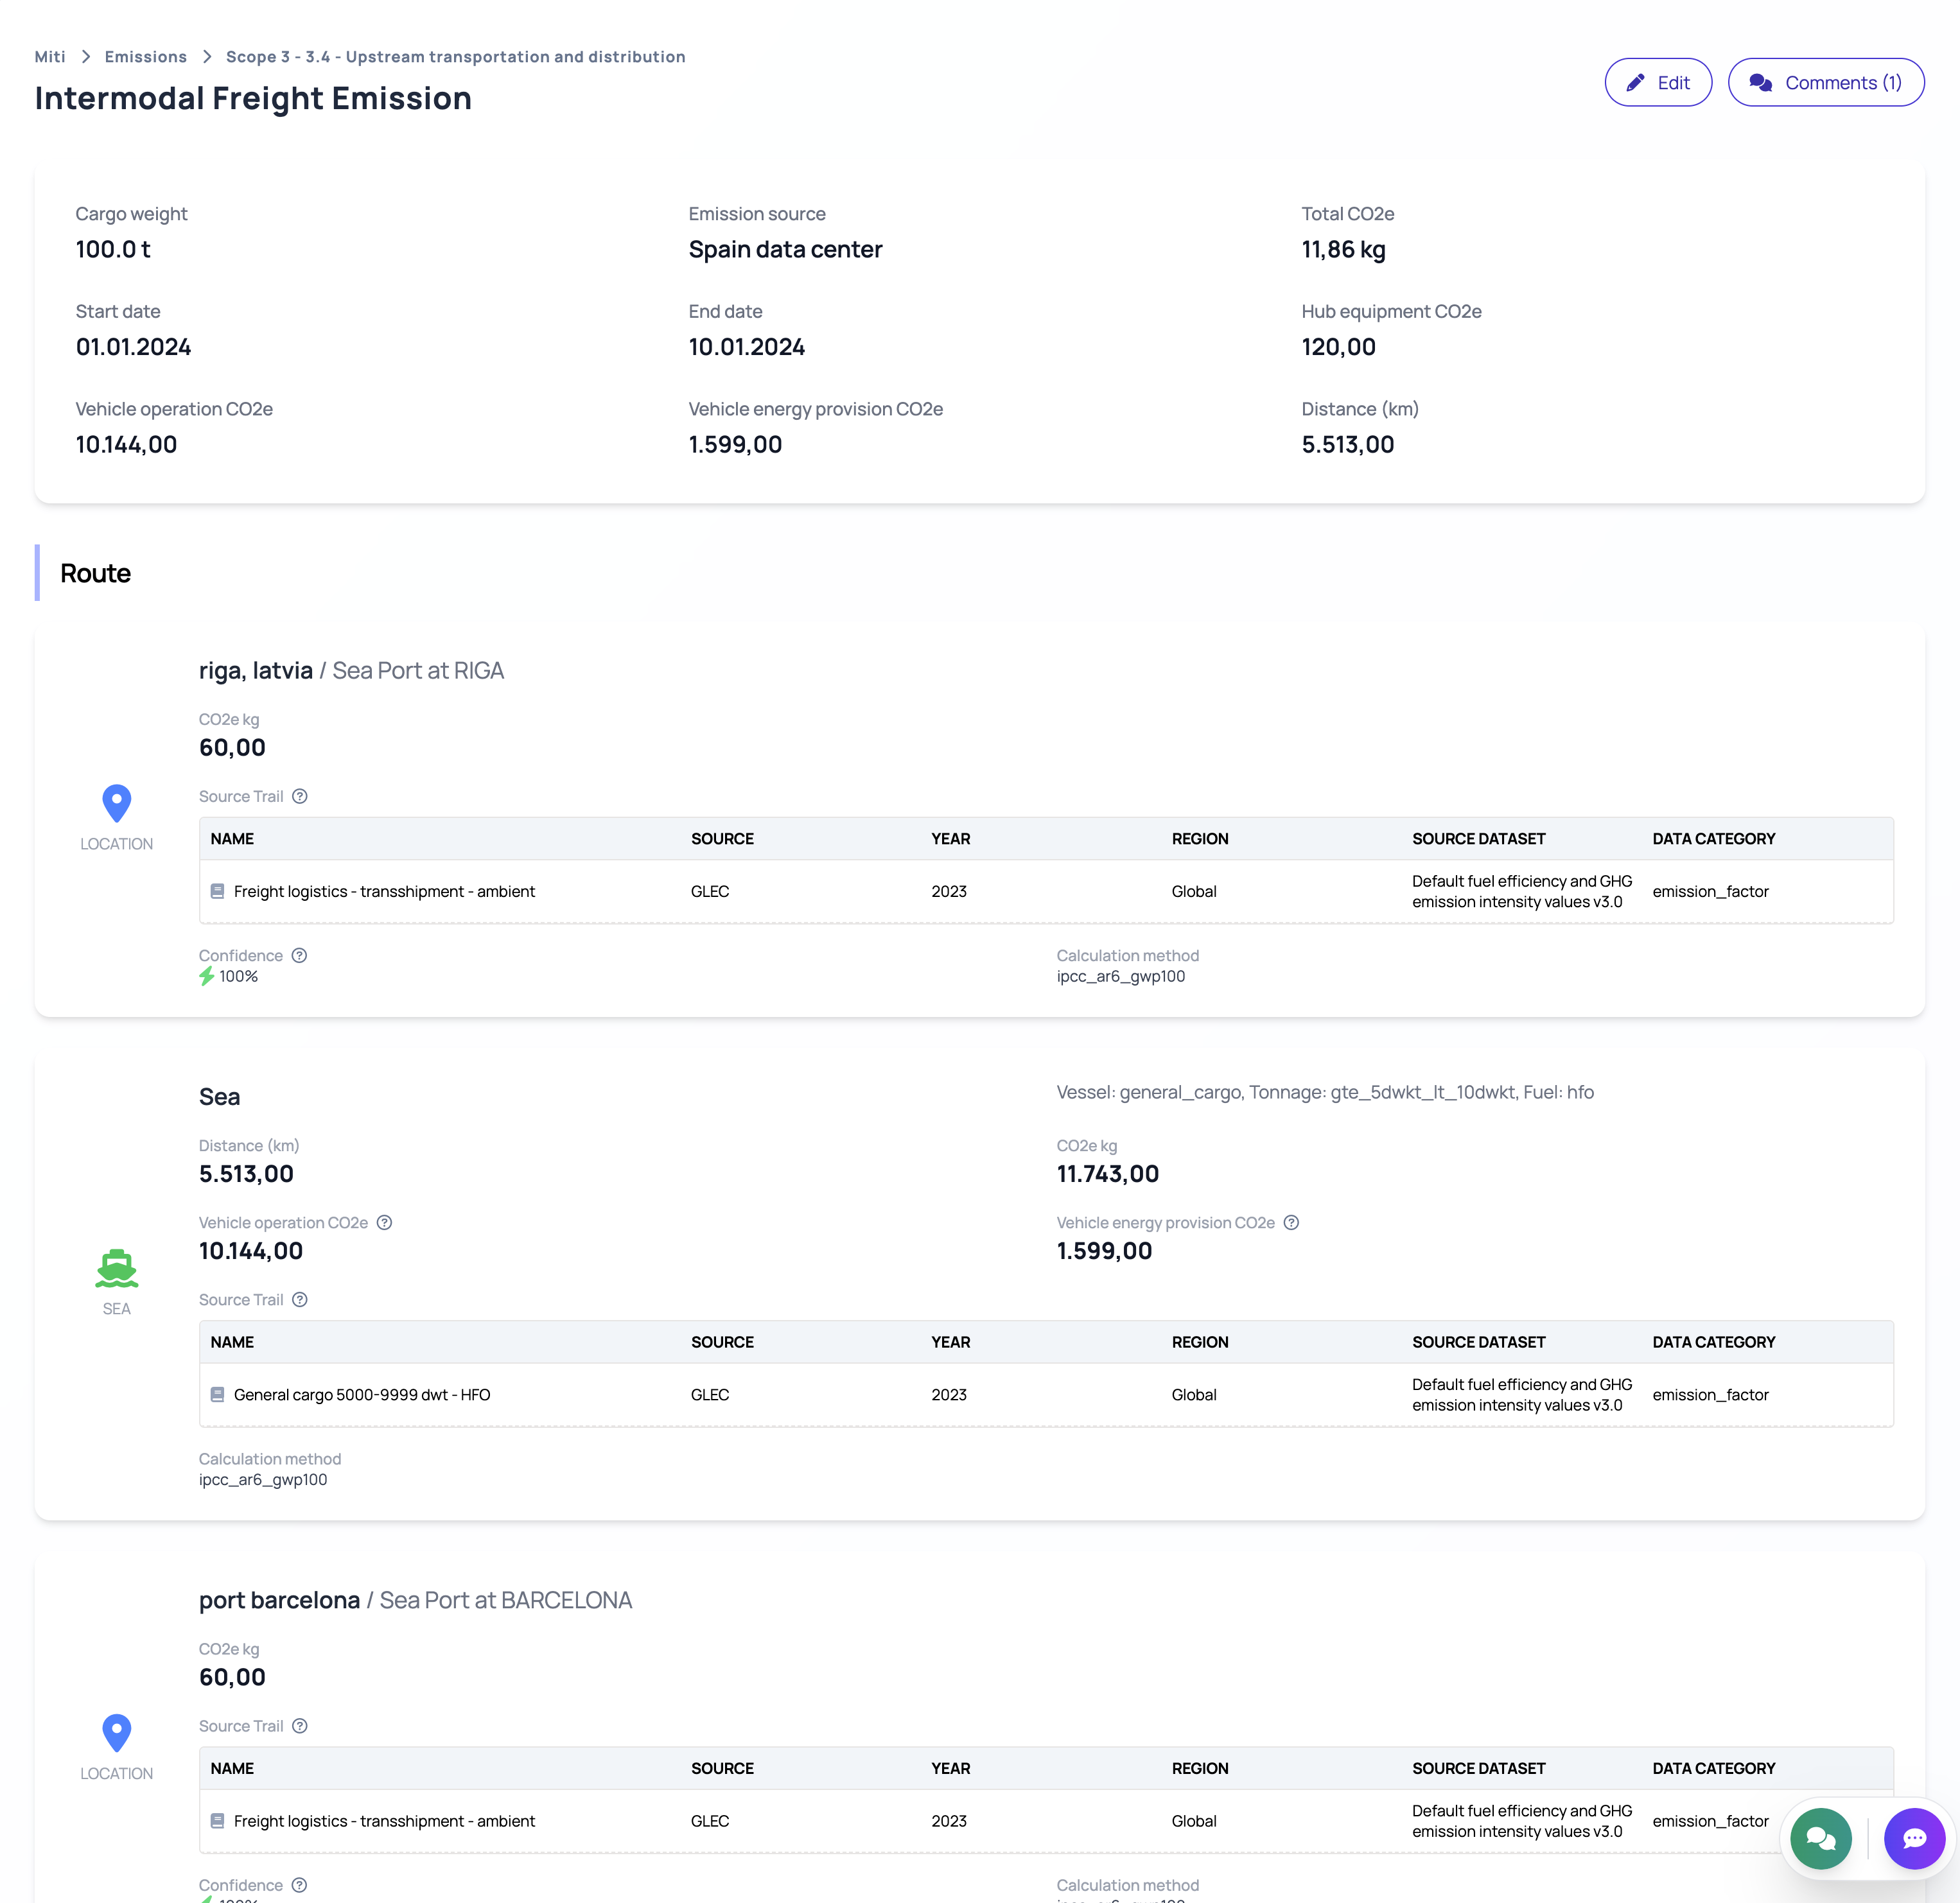The width and height of the screenshot is (1960, 1903).
Task: Click the Sea CO2e value 11.743,00
Action: pos(1107,1174)
